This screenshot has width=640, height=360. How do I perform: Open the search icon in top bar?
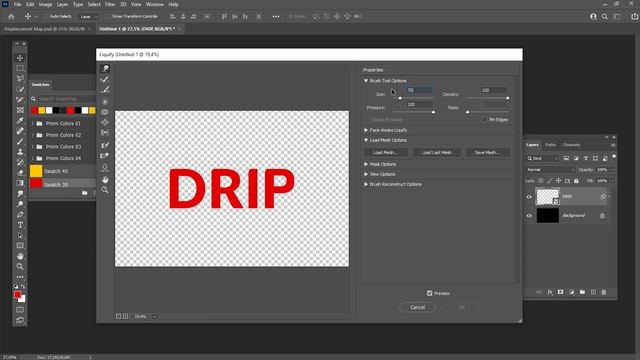point(605,17)
